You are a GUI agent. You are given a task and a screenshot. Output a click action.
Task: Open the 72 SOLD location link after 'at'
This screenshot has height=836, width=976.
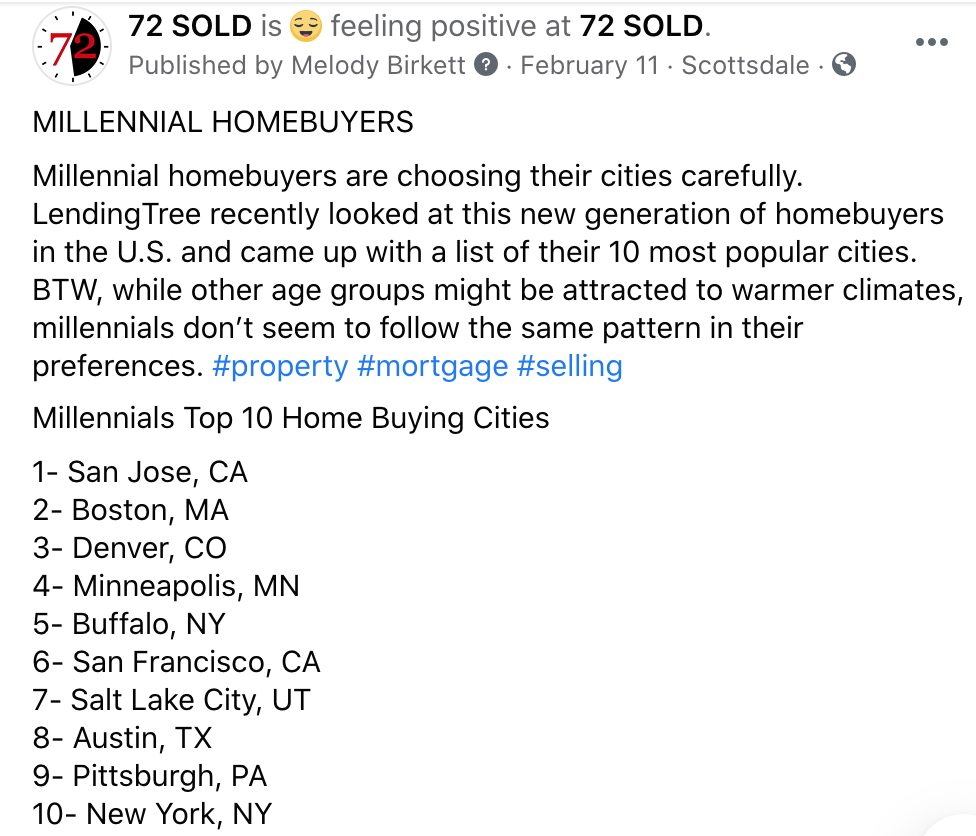[641, 26]
